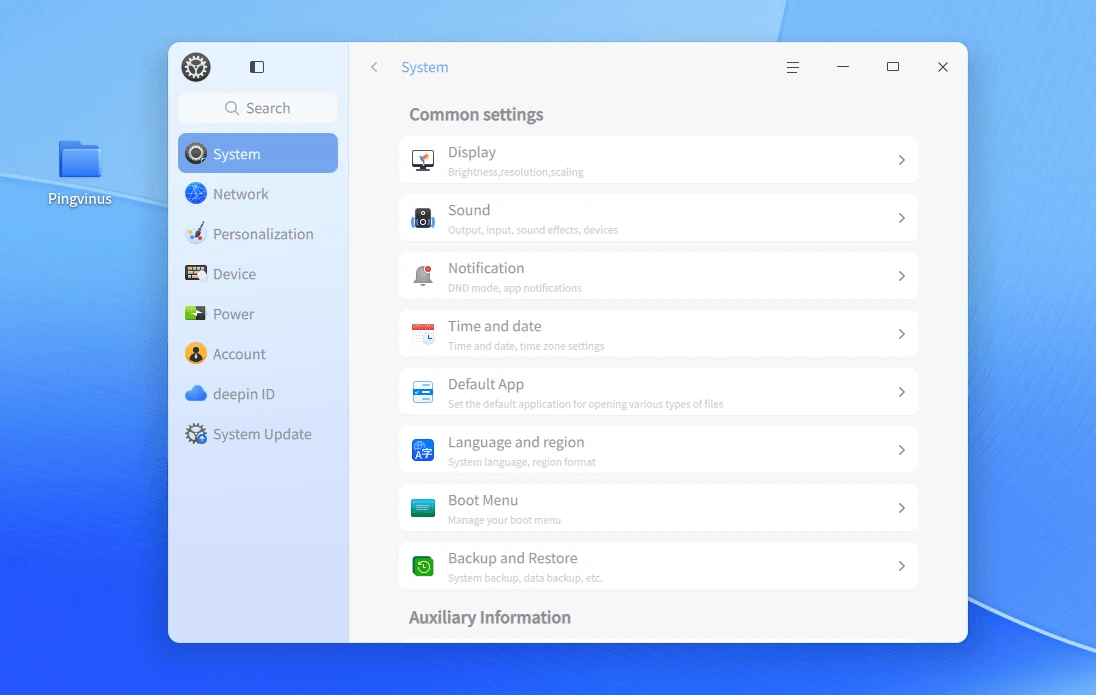Click the System sidebar icon

[x=196, y=153]
